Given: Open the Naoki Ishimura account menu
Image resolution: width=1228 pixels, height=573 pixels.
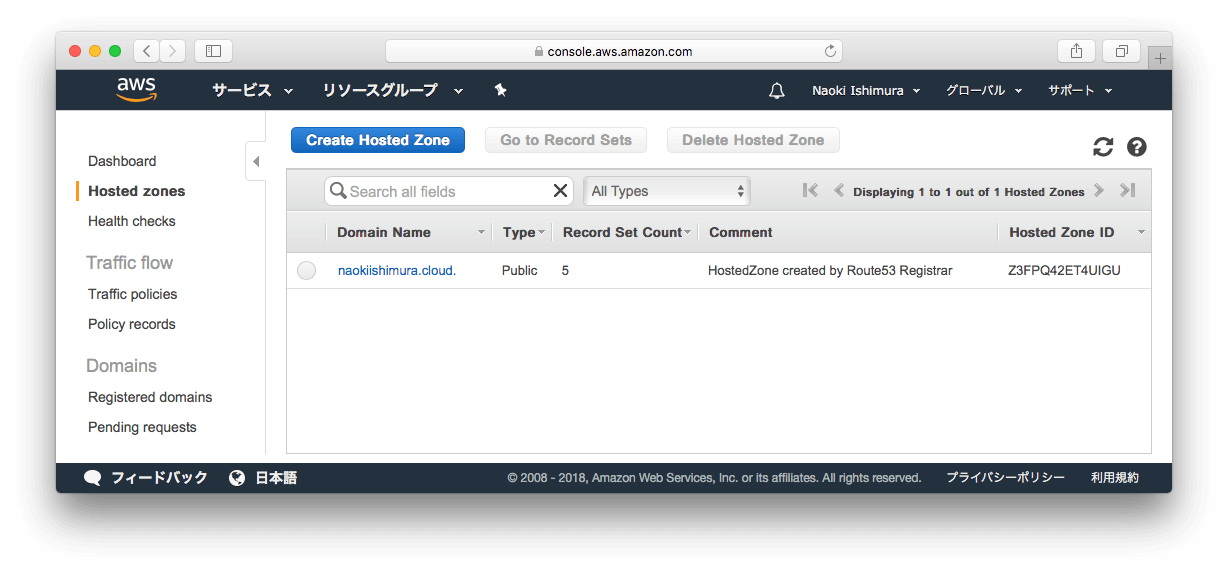Looking at the screenshot, I should coord(866,90).
